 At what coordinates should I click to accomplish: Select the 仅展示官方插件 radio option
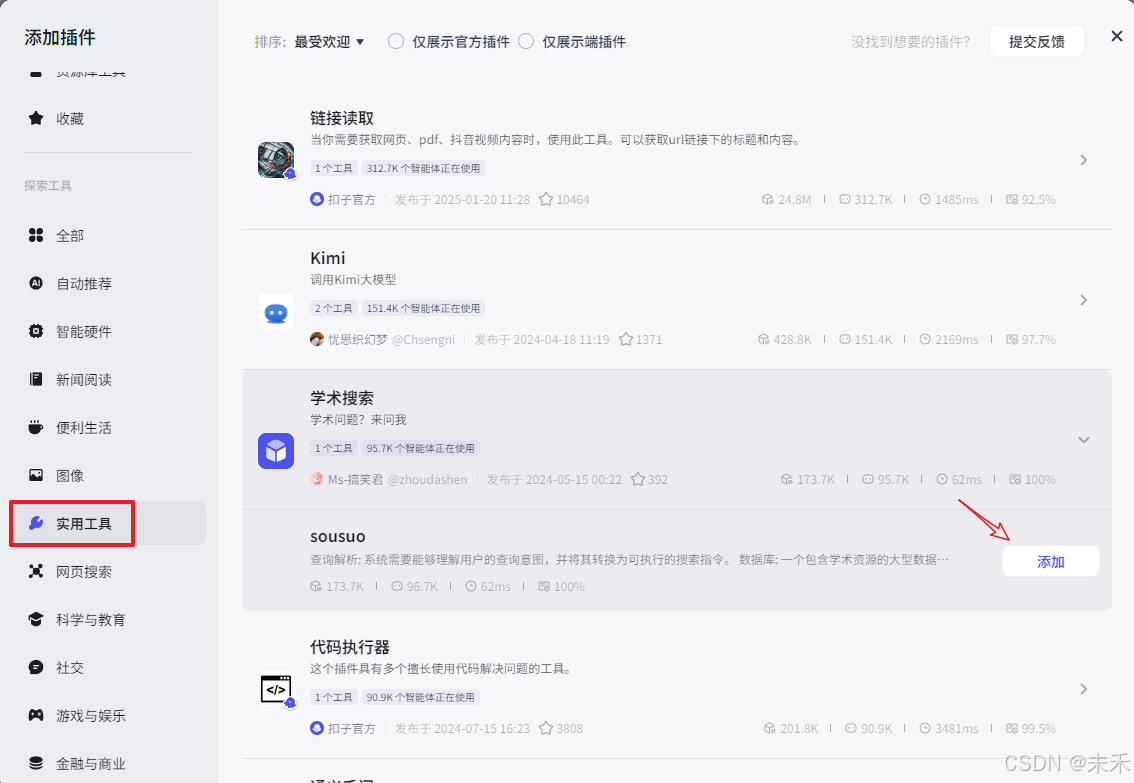(396, 41)
